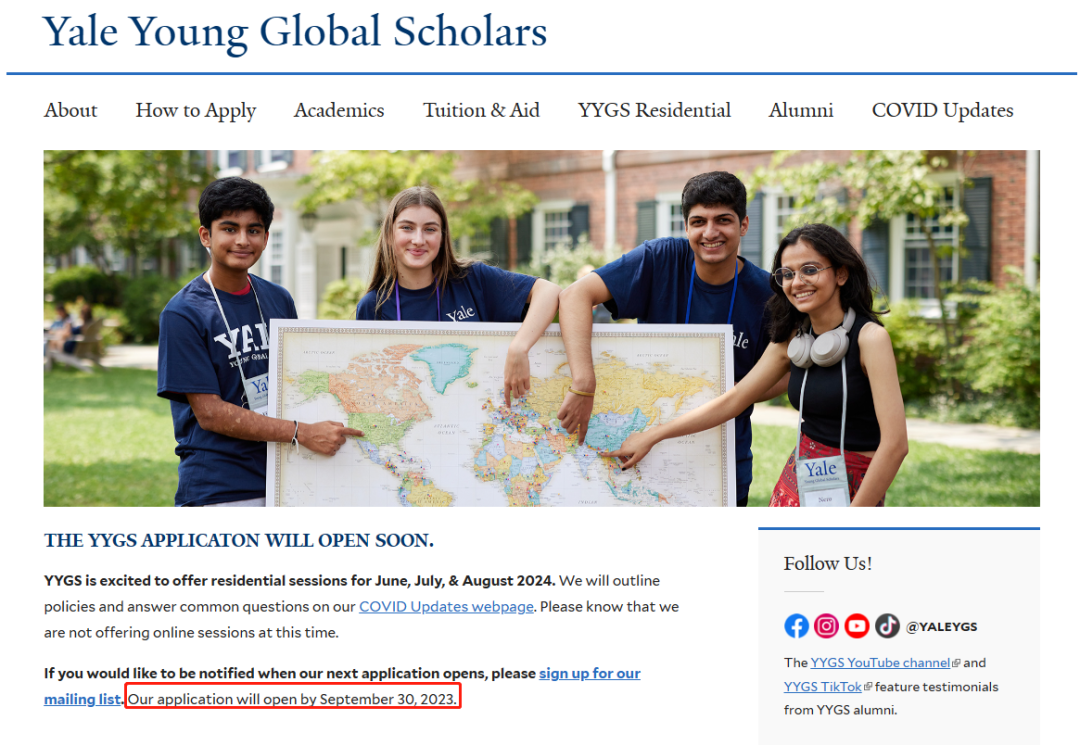This screenshot has height=745, width=1080.
Task: Click the students-with-world-map banner photo
Action: tap(541, 328)
